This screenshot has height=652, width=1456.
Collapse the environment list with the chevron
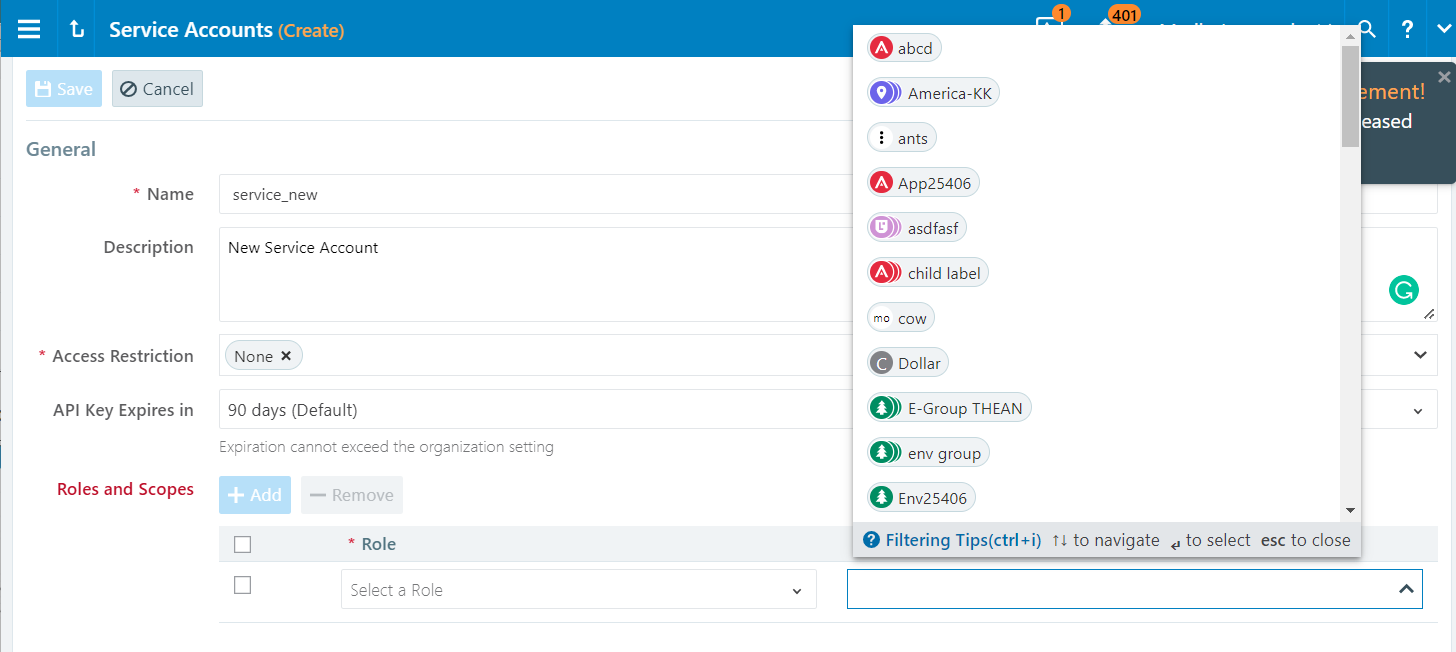[1407, 589]
